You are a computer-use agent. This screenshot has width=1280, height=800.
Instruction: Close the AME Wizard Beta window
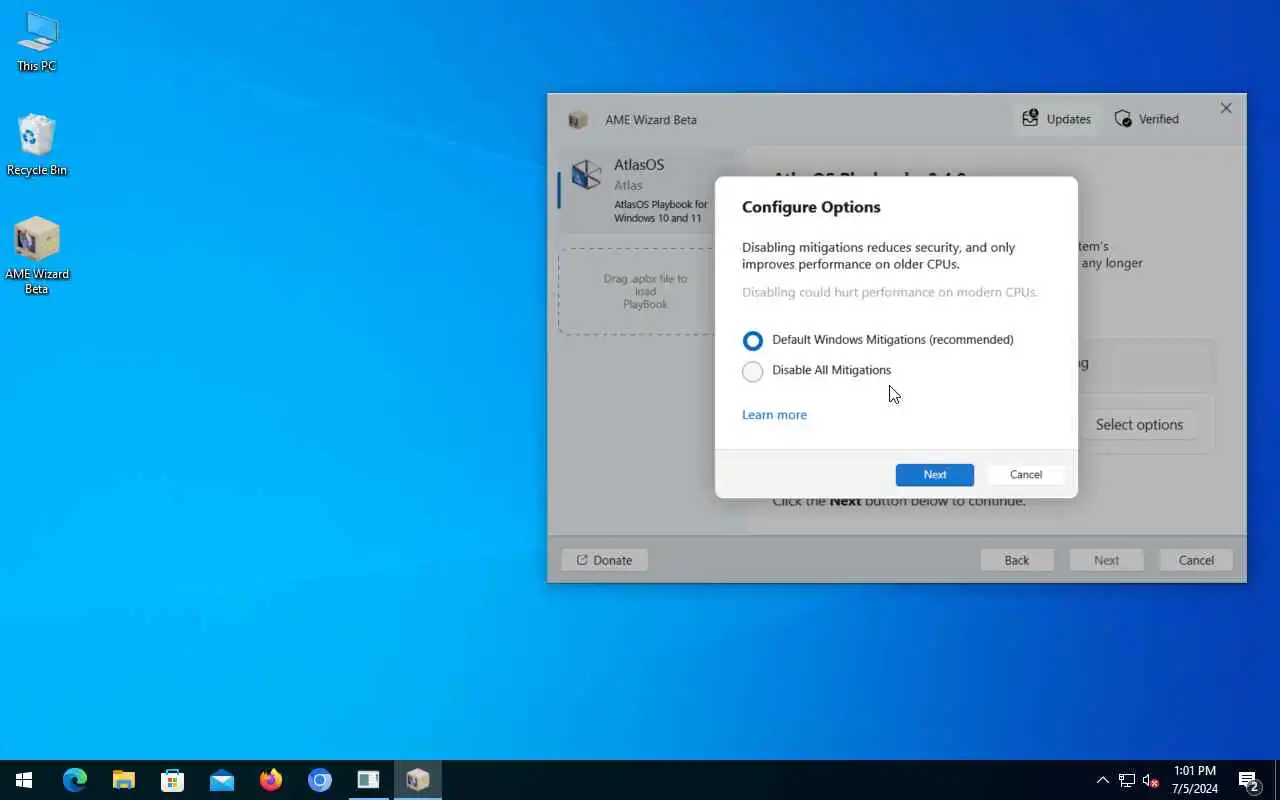1226,108
